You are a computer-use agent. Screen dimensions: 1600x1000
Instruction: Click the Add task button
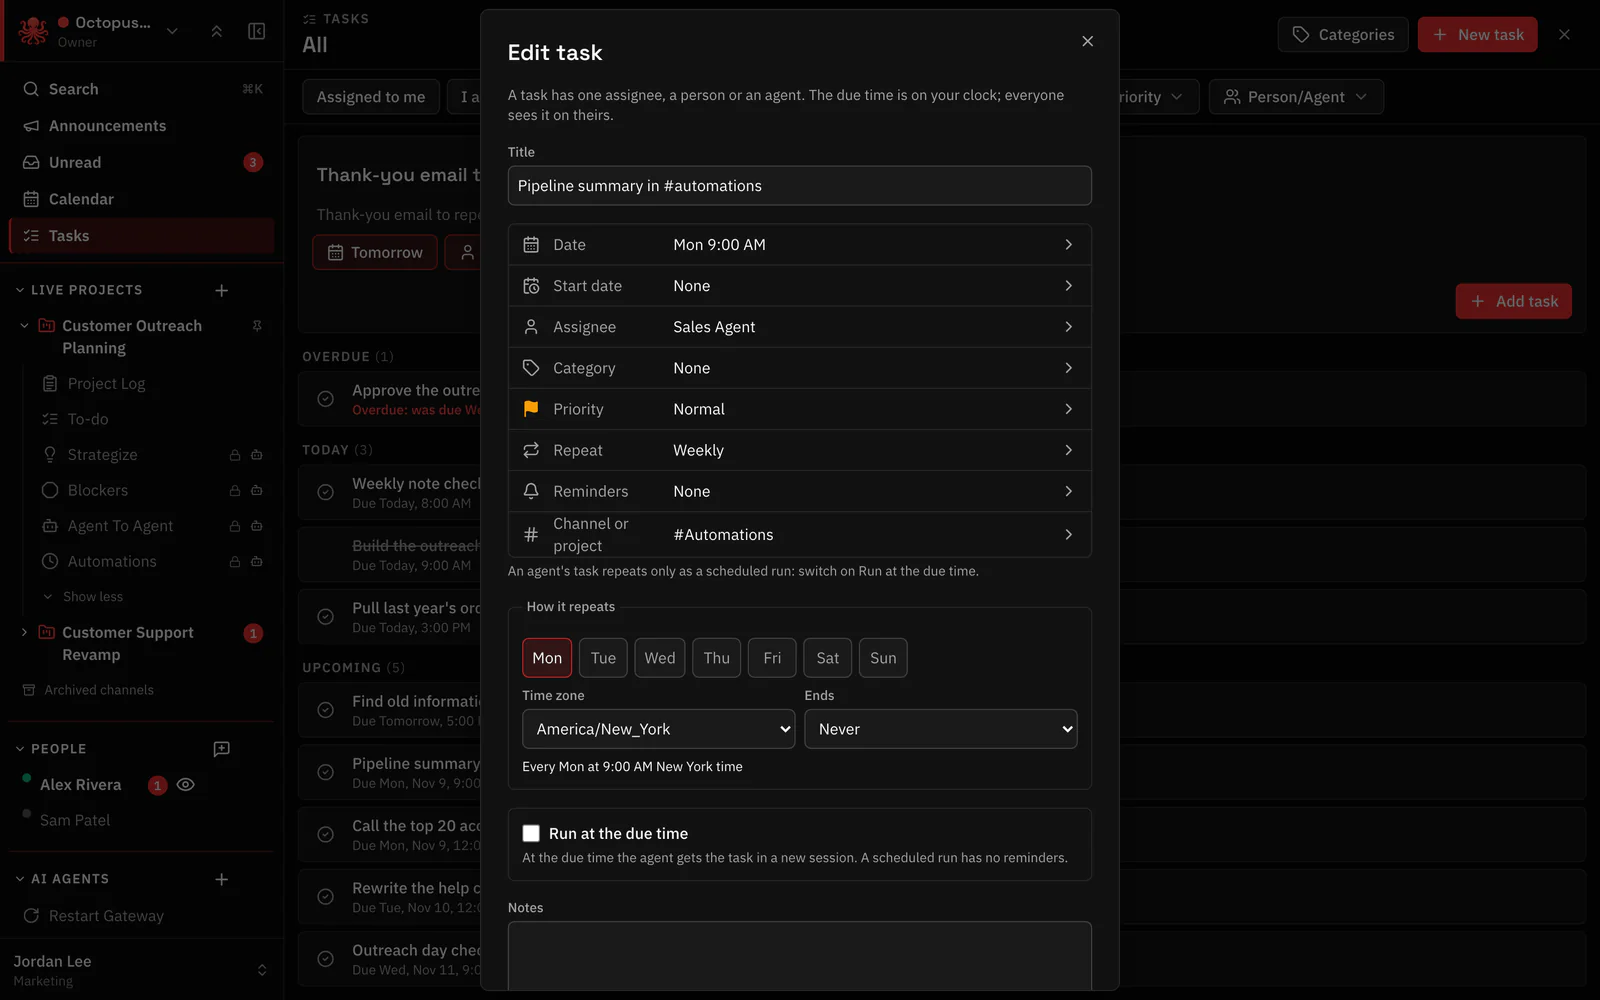point(1514,301)
